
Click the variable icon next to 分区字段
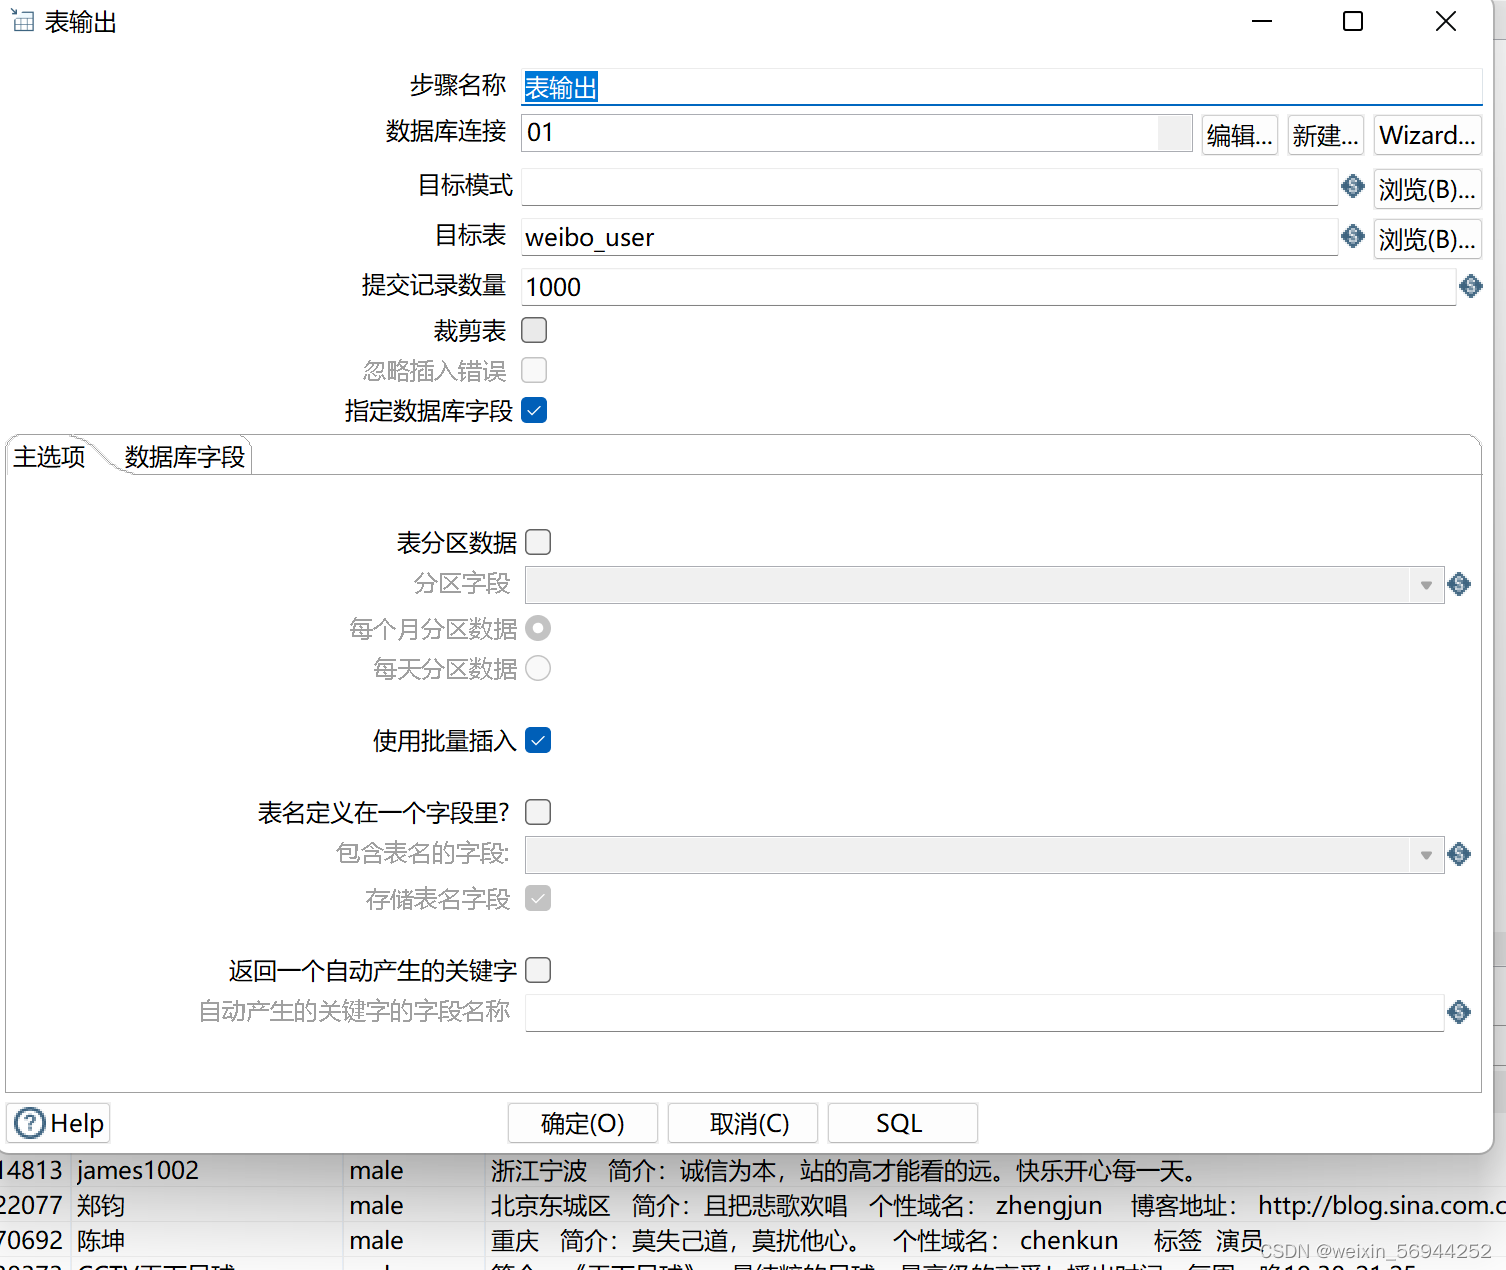[x=1458, y=584]
